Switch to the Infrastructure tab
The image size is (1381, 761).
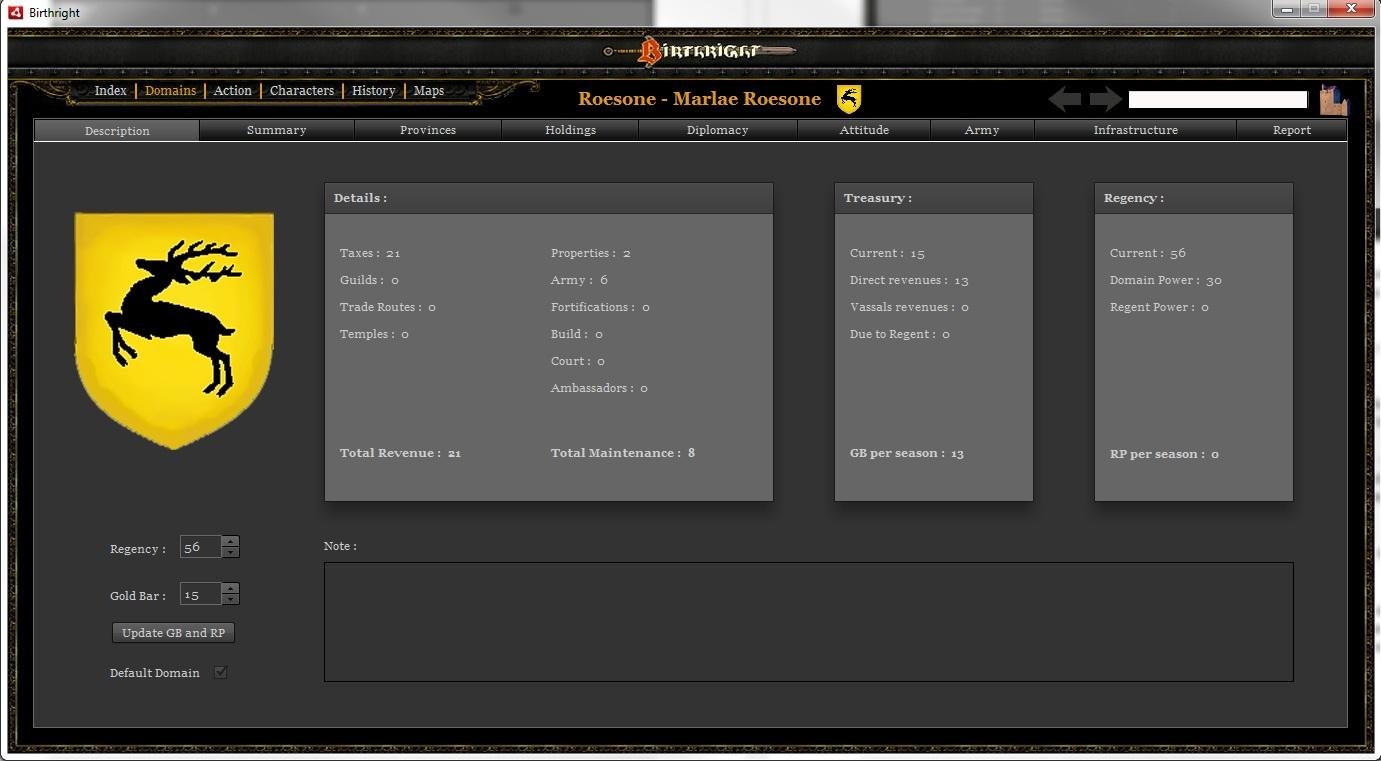click(x=1135, y=130)
